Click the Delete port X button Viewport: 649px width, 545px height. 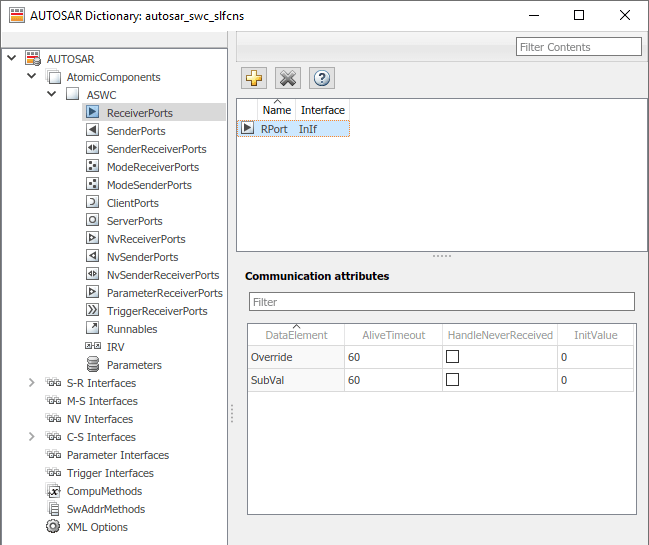[288, 78]
